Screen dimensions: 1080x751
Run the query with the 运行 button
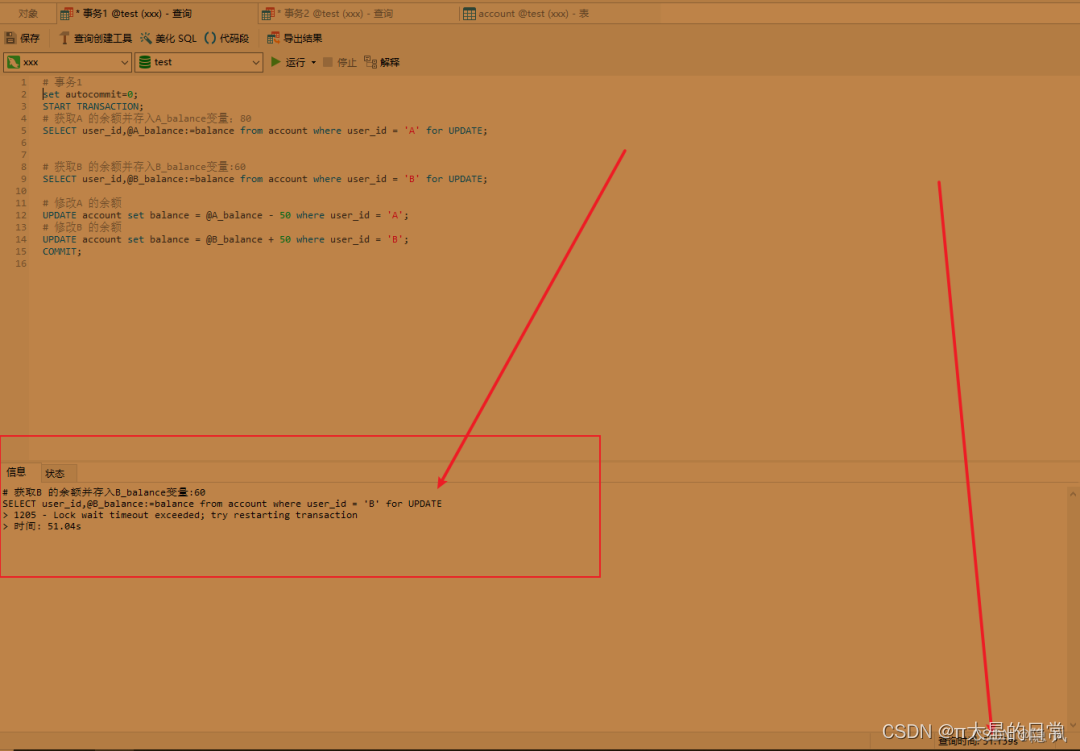click(288, 62)
